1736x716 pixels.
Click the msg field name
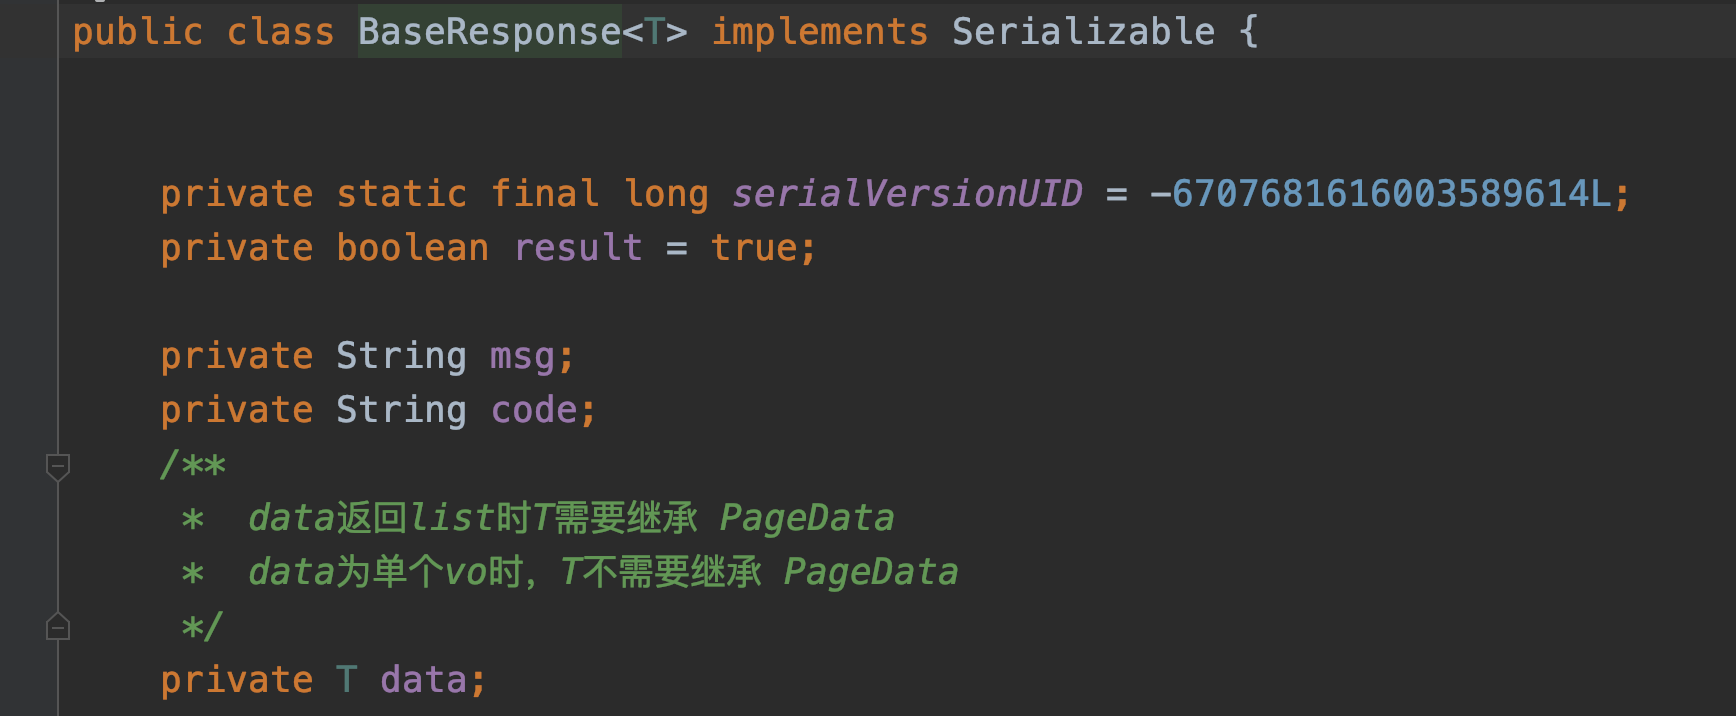522,356
